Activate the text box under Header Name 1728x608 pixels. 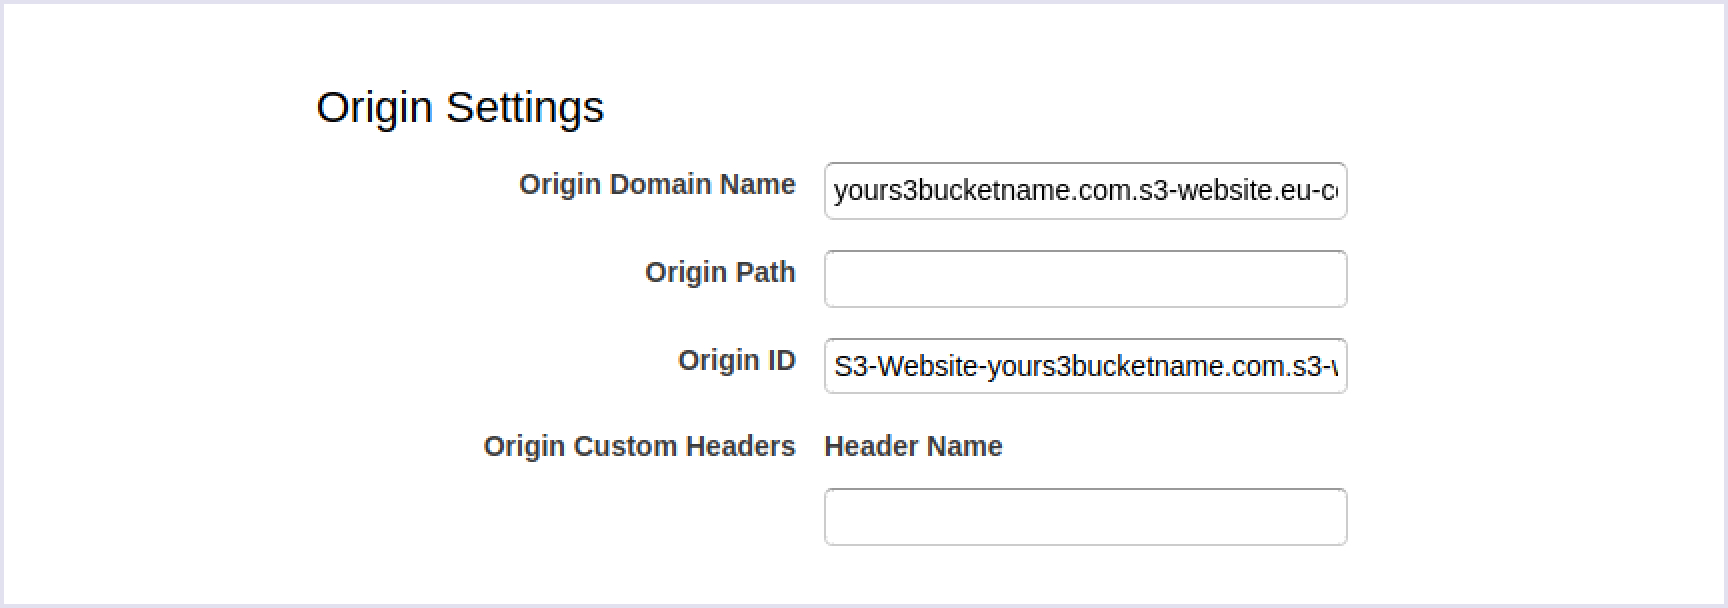[x=1085, y=517]
